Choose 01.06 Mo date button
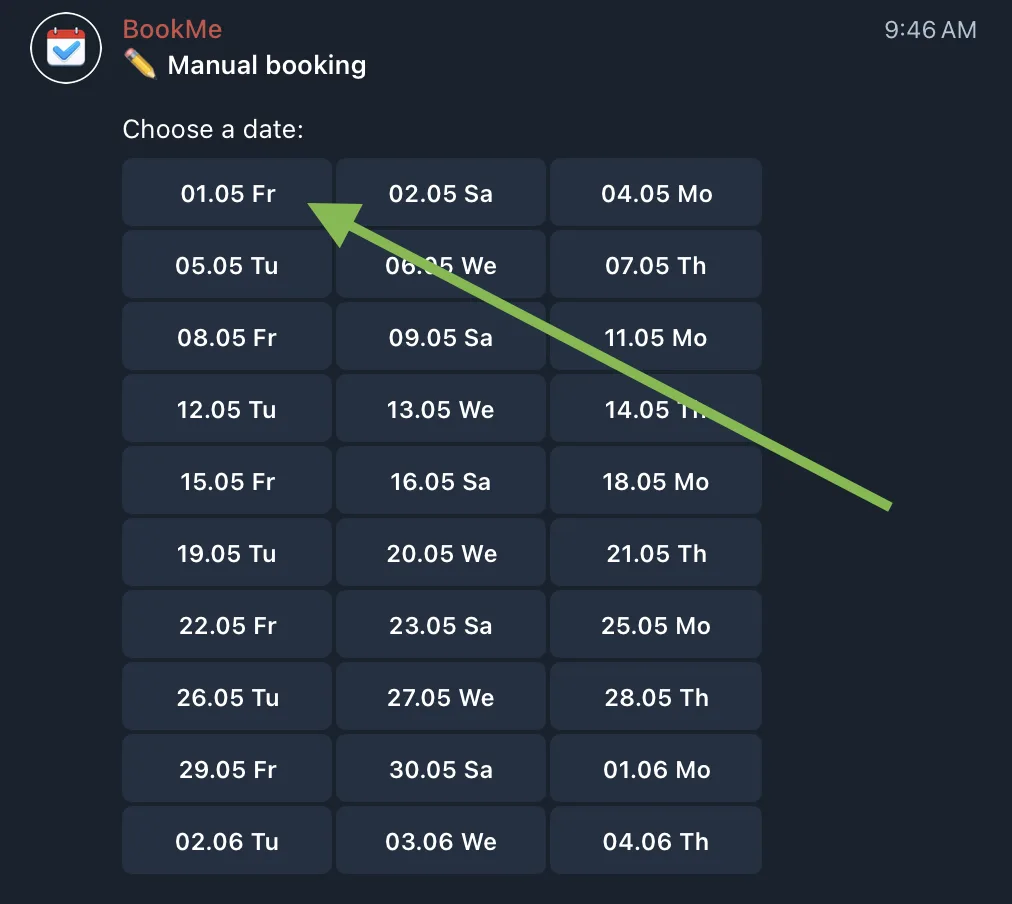This screenshot has height=904, width=1012. point(656,768)
